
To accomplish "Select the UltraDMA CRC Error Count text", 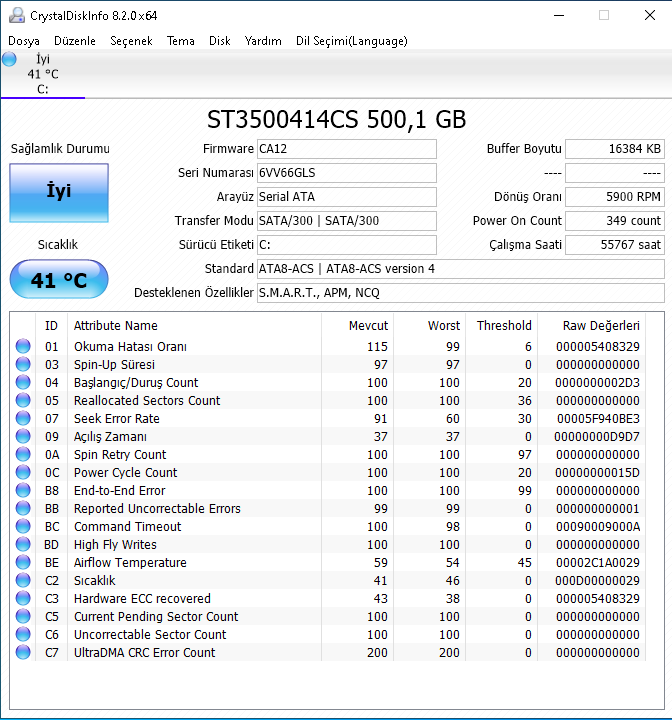I will 145,652.
